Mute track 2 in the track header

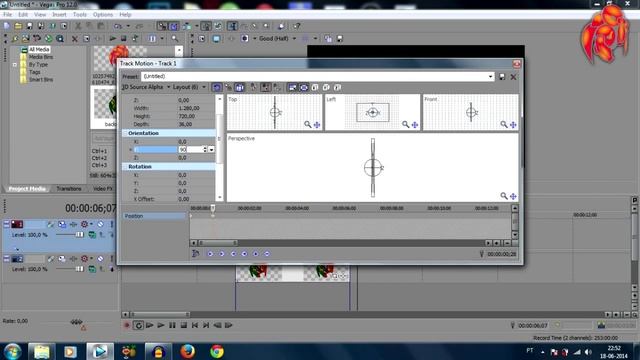100,259
